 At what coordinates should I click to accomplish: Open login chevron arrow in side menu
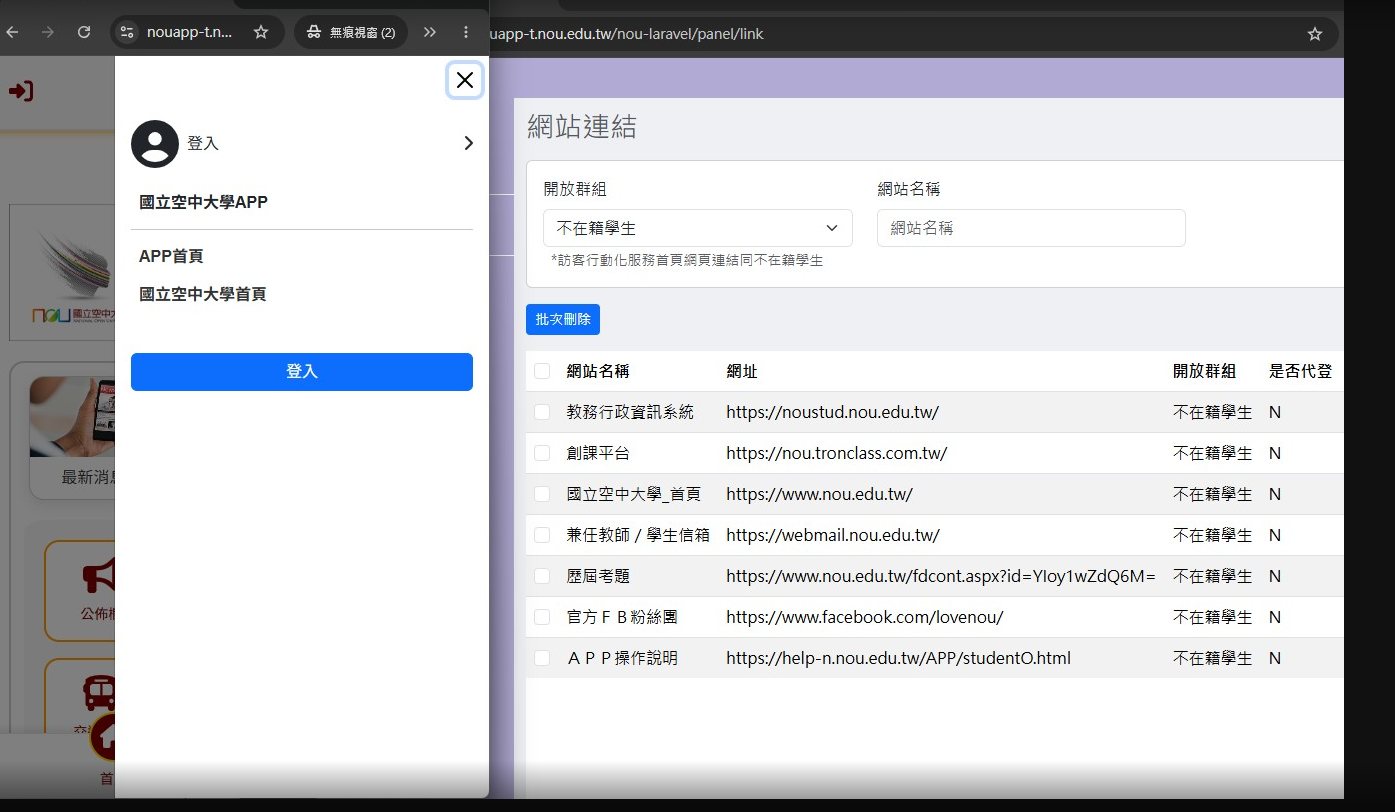pos(468,144)
